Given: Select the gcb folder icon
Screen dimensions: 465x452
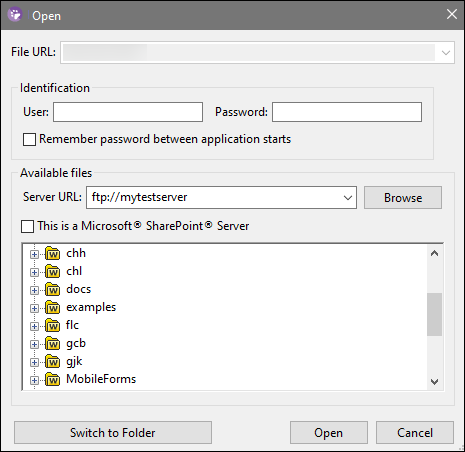Looking at the screenshot, I should [x=52, y=343].
